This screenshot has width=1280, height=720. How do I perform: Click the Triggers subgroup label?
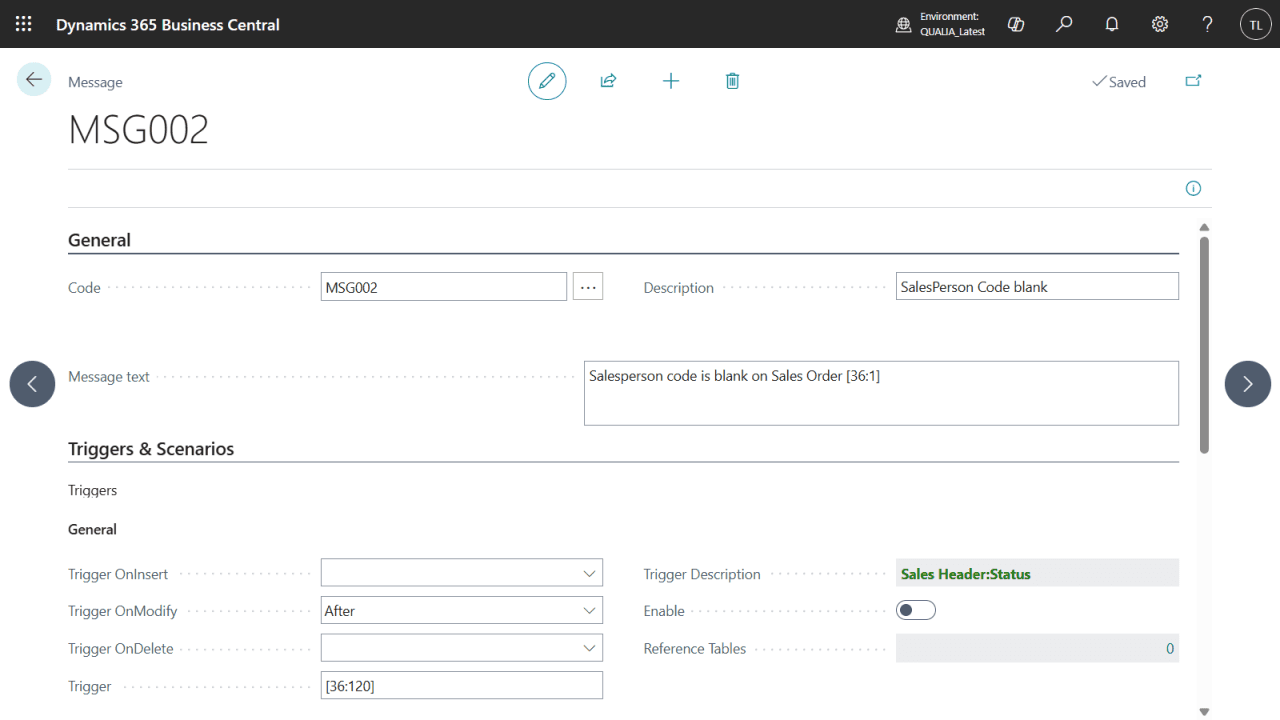coord(92,490)
